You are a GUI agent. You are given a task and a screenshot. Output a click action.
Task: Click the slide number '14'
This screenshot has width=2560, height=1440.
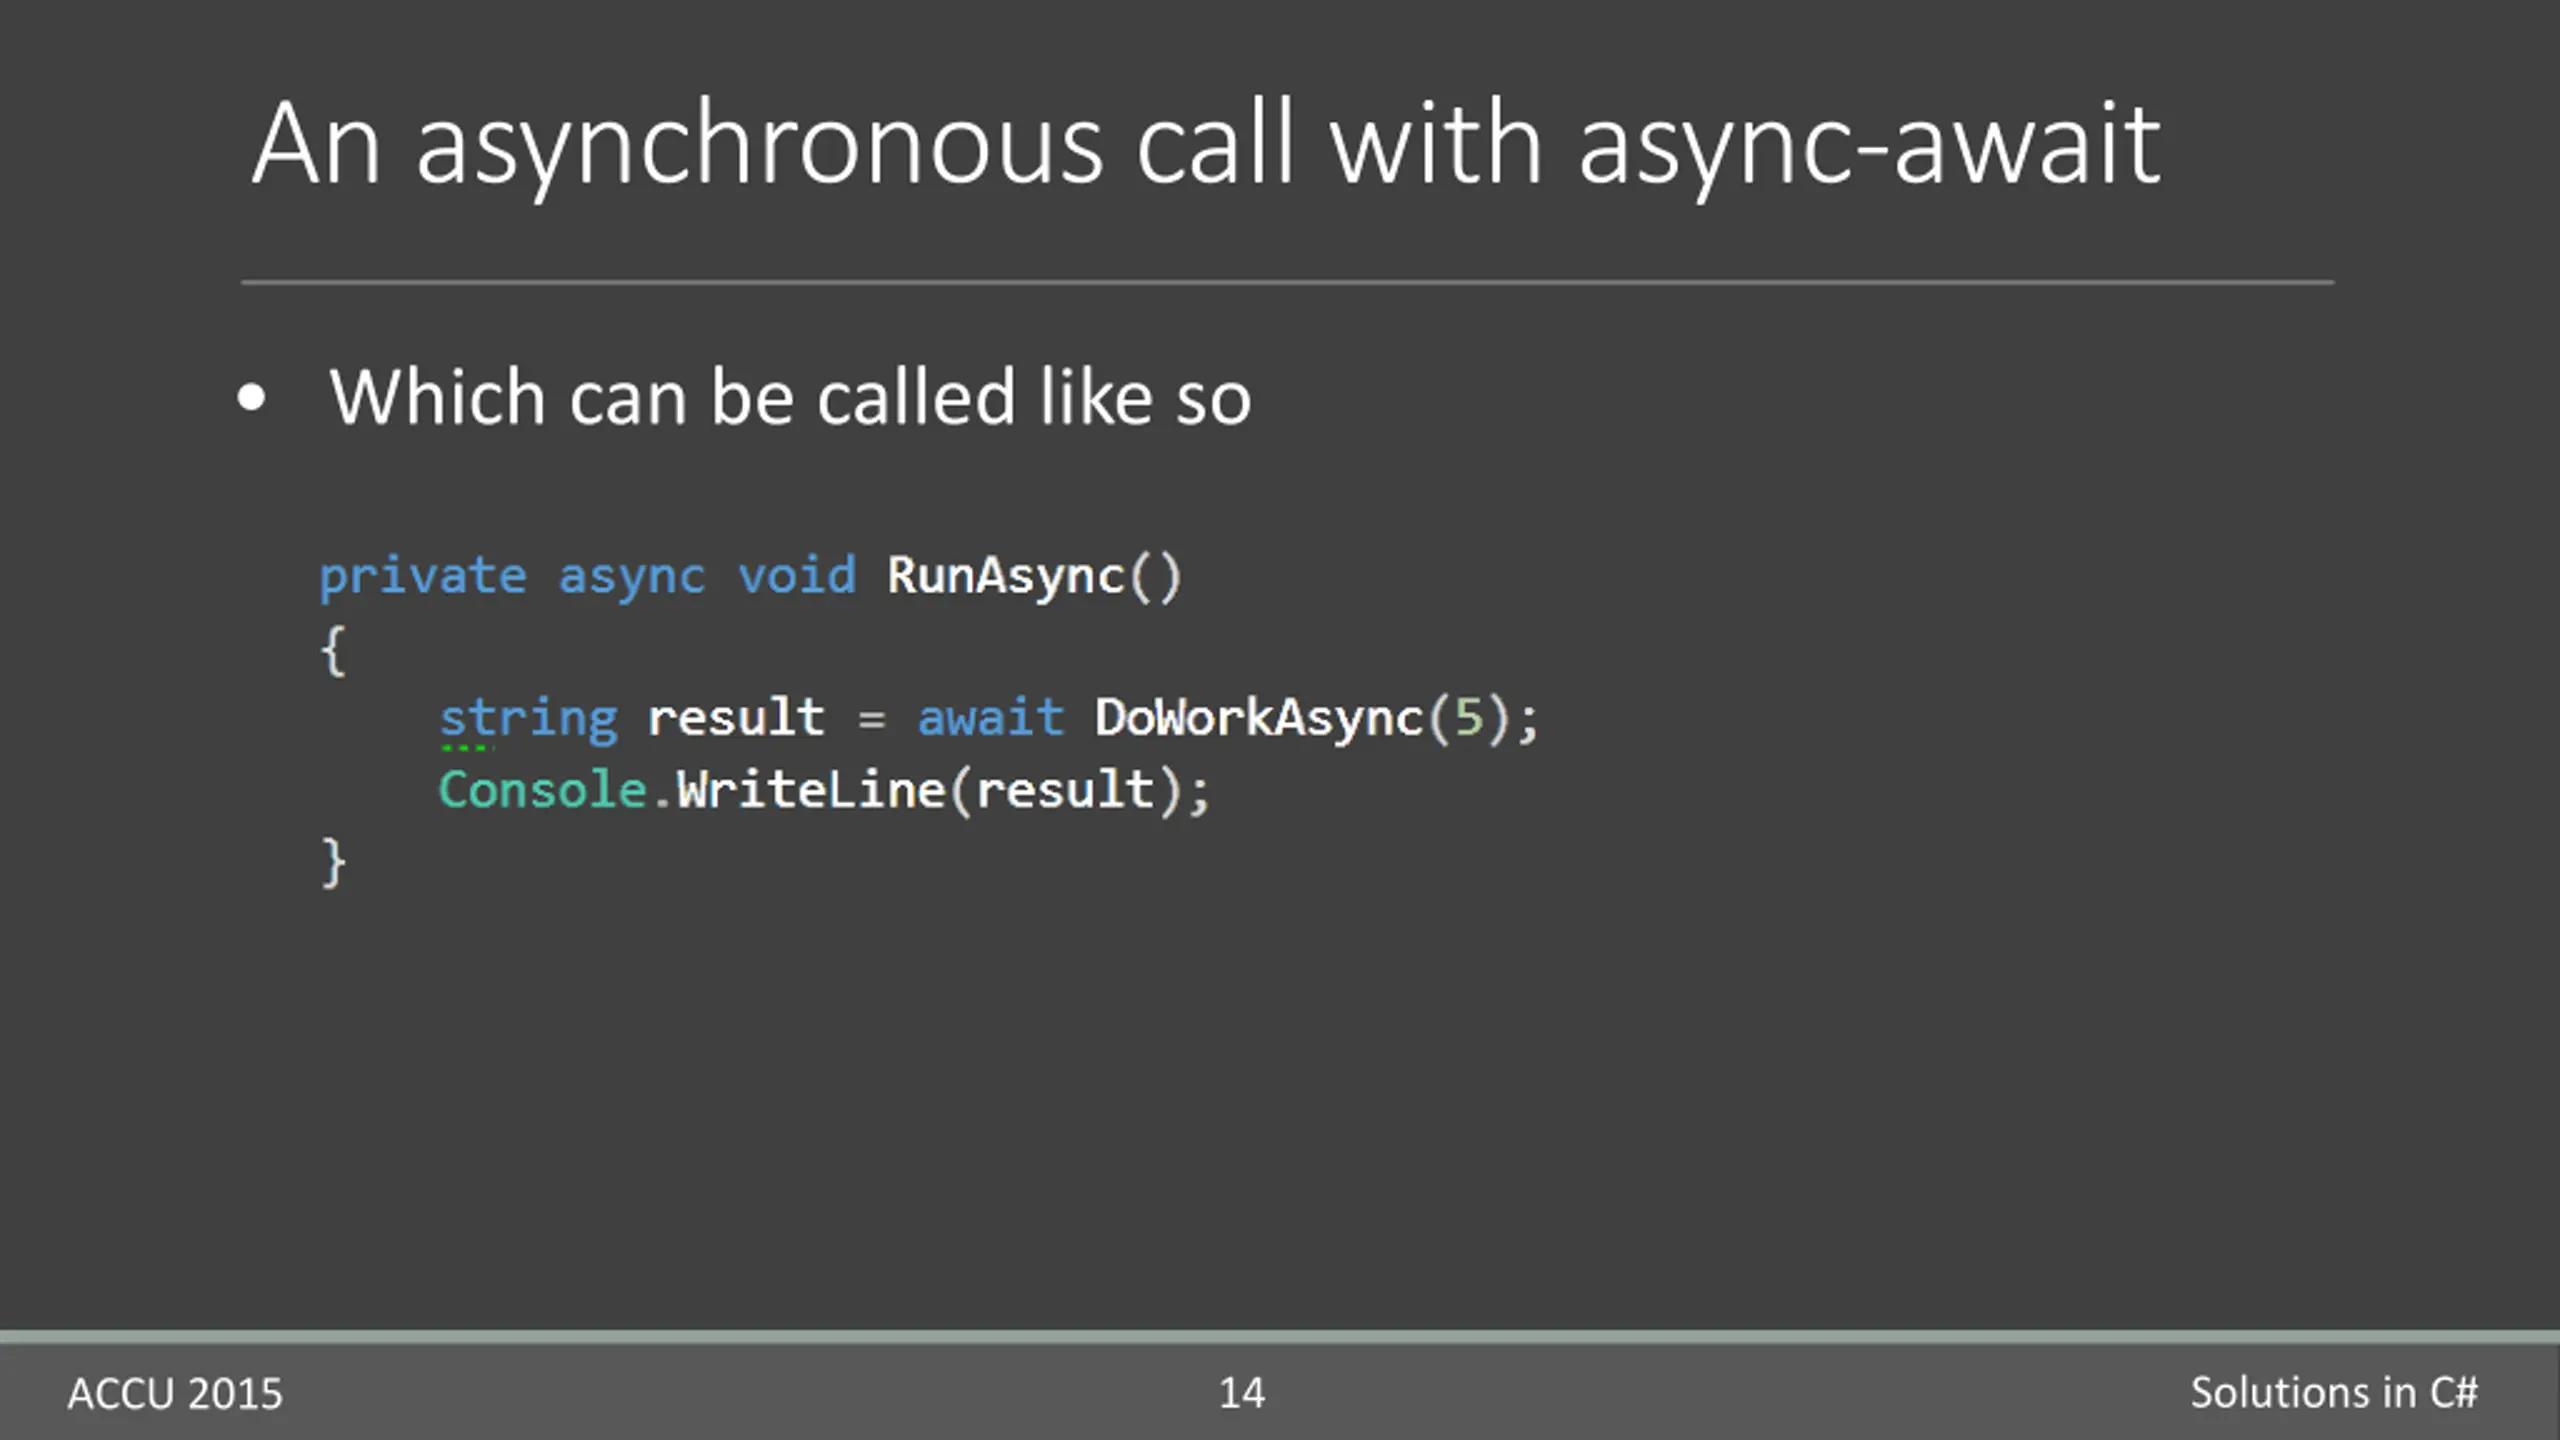click(1242, 1393)
